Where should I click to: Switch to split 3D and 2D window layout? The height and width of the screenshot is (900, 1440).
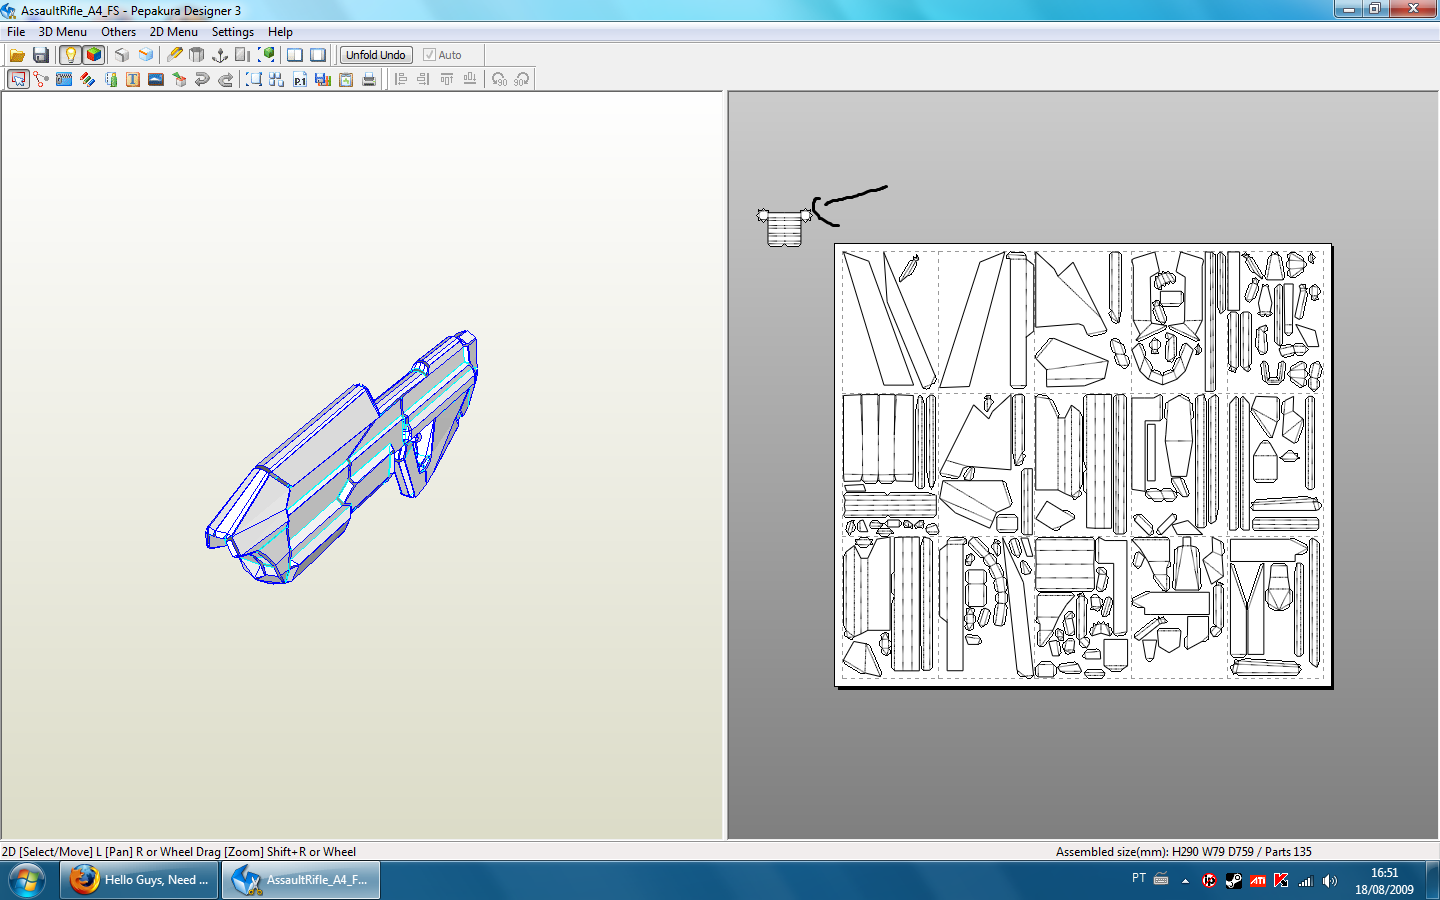295,55
